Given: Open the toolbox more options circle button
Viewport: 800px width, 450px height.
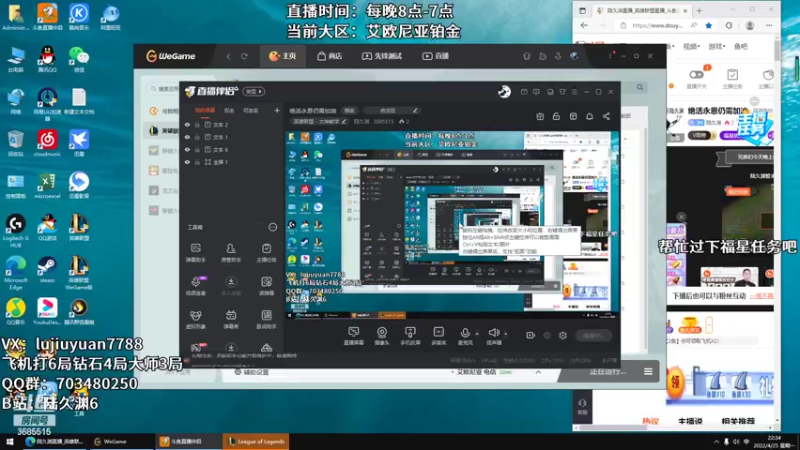Looking at the screenshot, I should tap(273, 227).
